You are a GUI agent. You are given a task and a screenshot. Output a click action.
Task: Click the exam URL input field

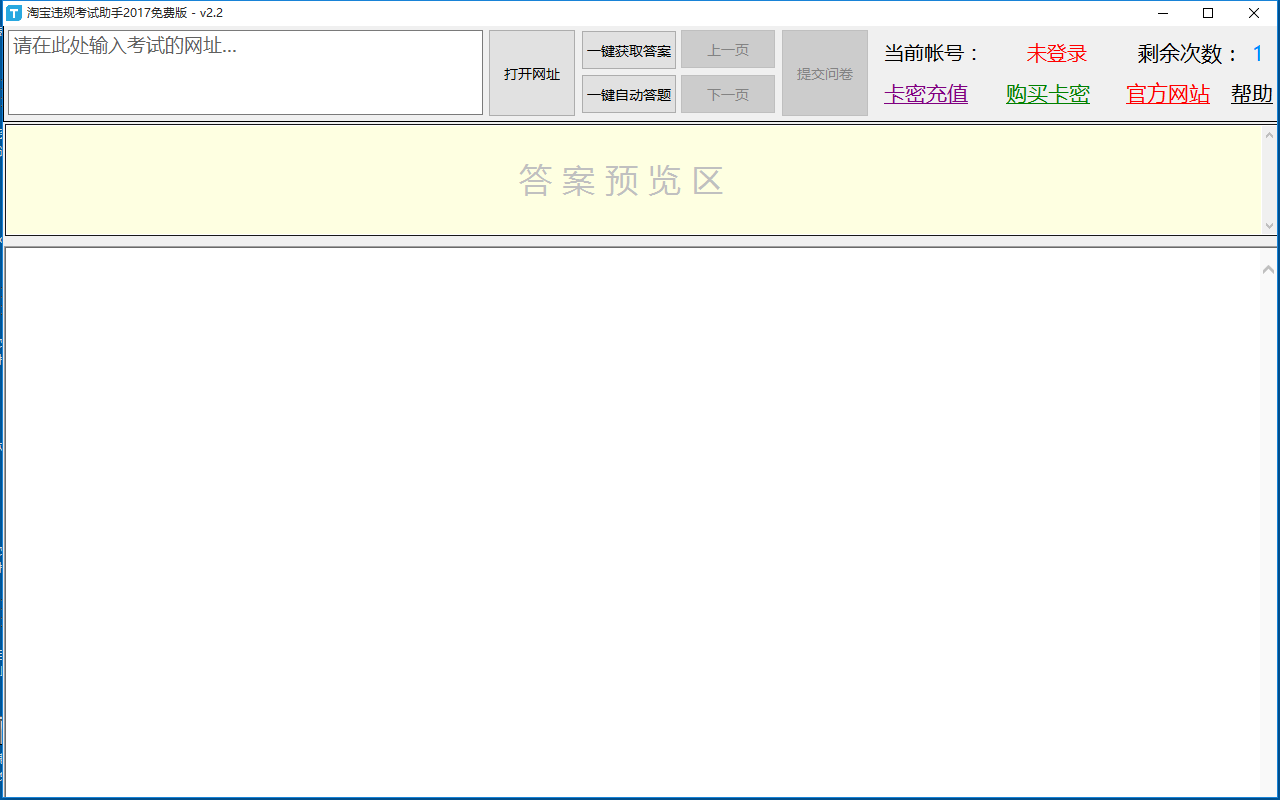pyautogui.click(x=245, y=72)
